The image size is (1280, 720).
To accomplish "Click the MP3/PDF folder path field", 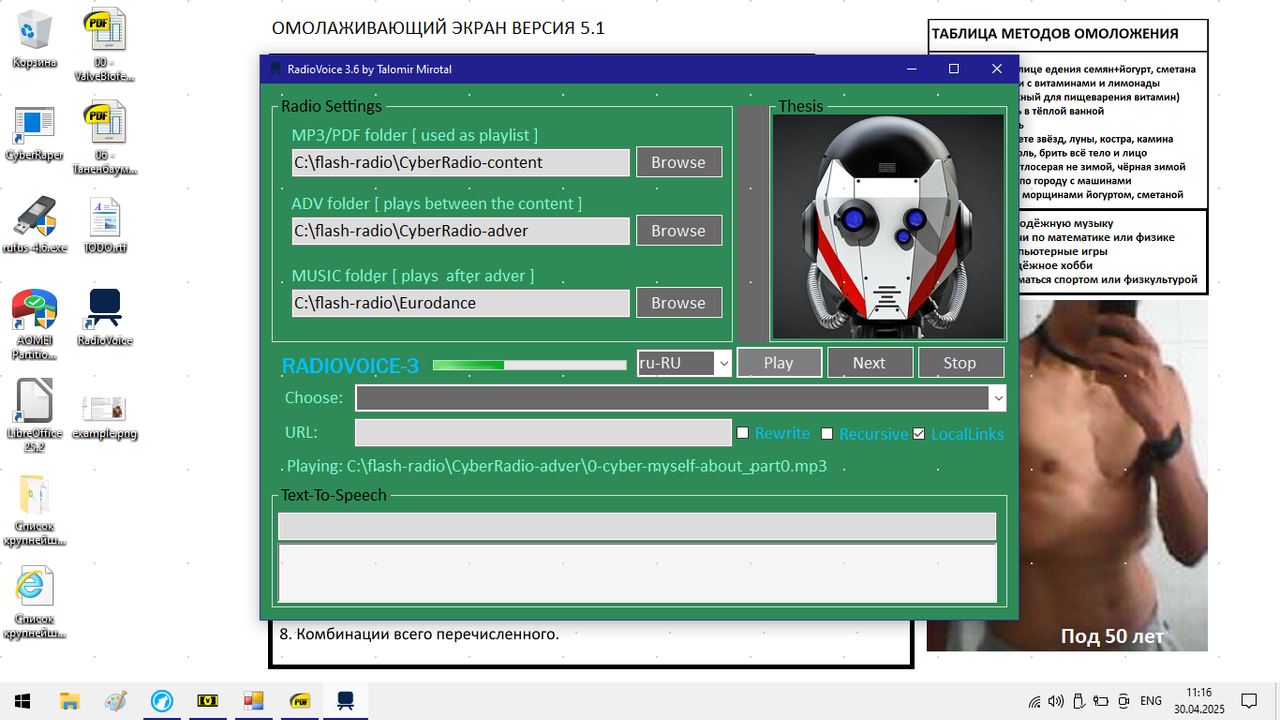I will [461, 162].
